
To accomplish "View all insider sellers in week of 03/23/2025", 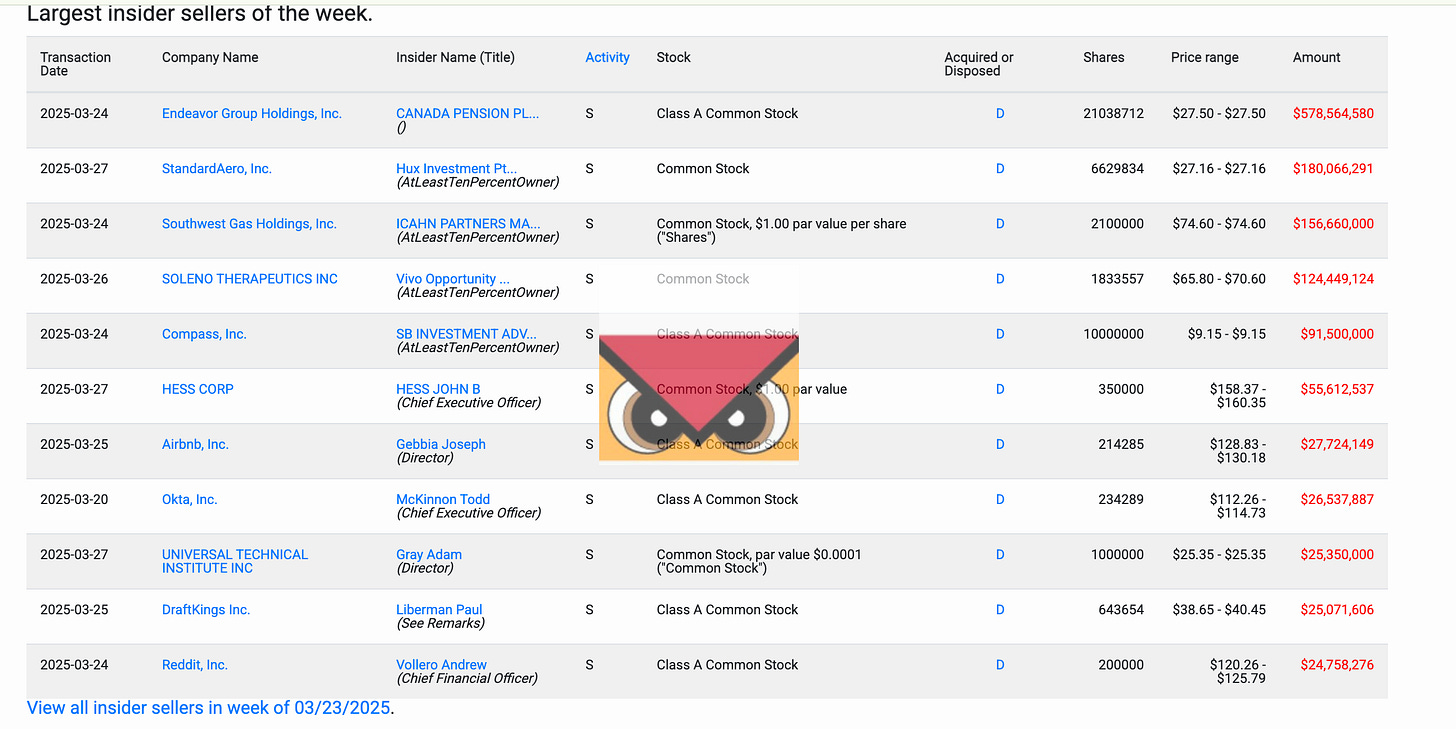I will pos(208,708).
